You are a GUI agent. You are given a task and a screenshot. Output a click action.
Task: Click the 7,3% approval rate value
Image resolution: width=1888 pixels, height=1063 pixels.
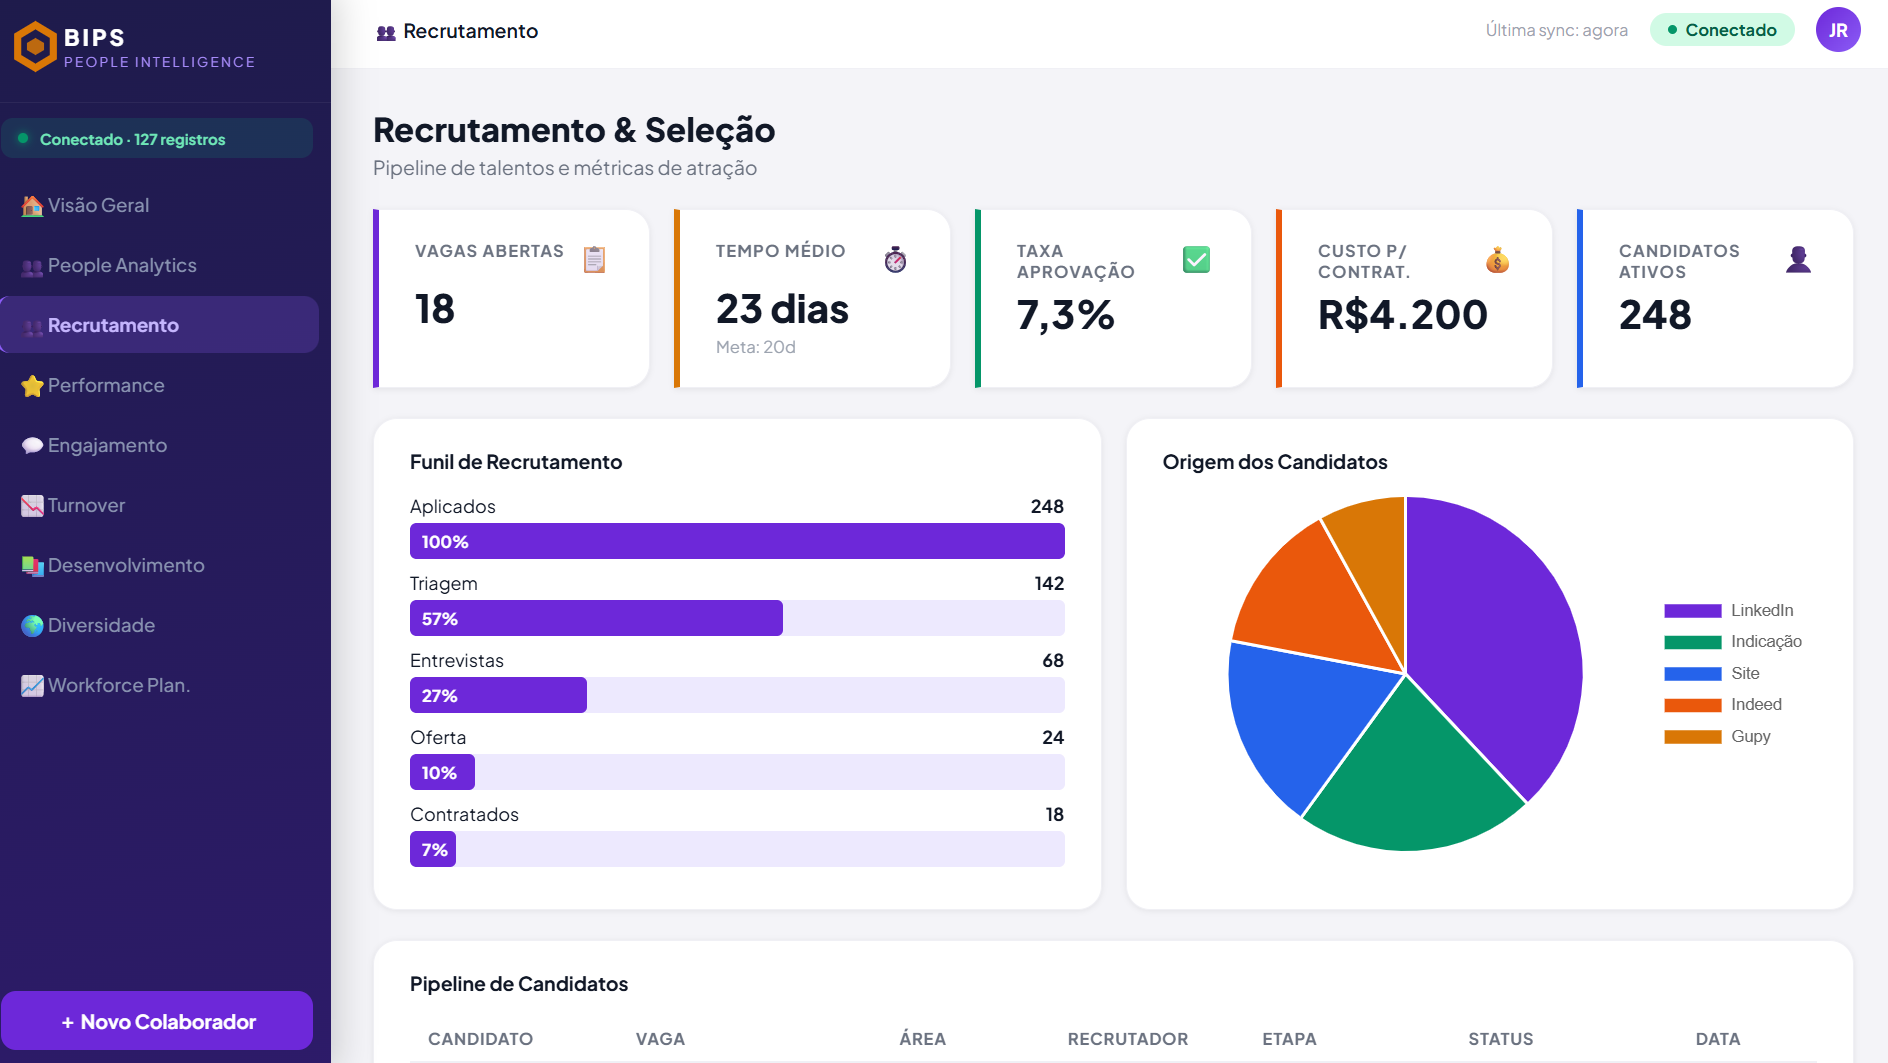1066,315
